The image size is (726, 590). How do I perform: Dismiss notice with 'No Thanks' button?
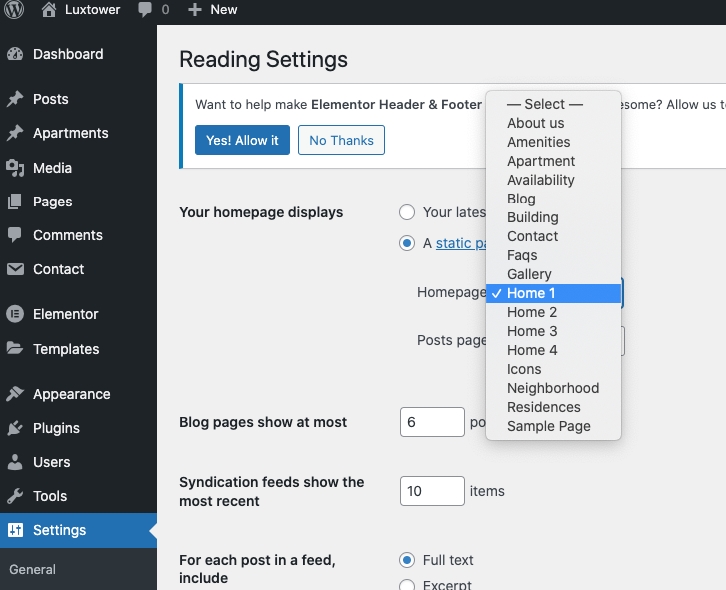tap(341, 140)
